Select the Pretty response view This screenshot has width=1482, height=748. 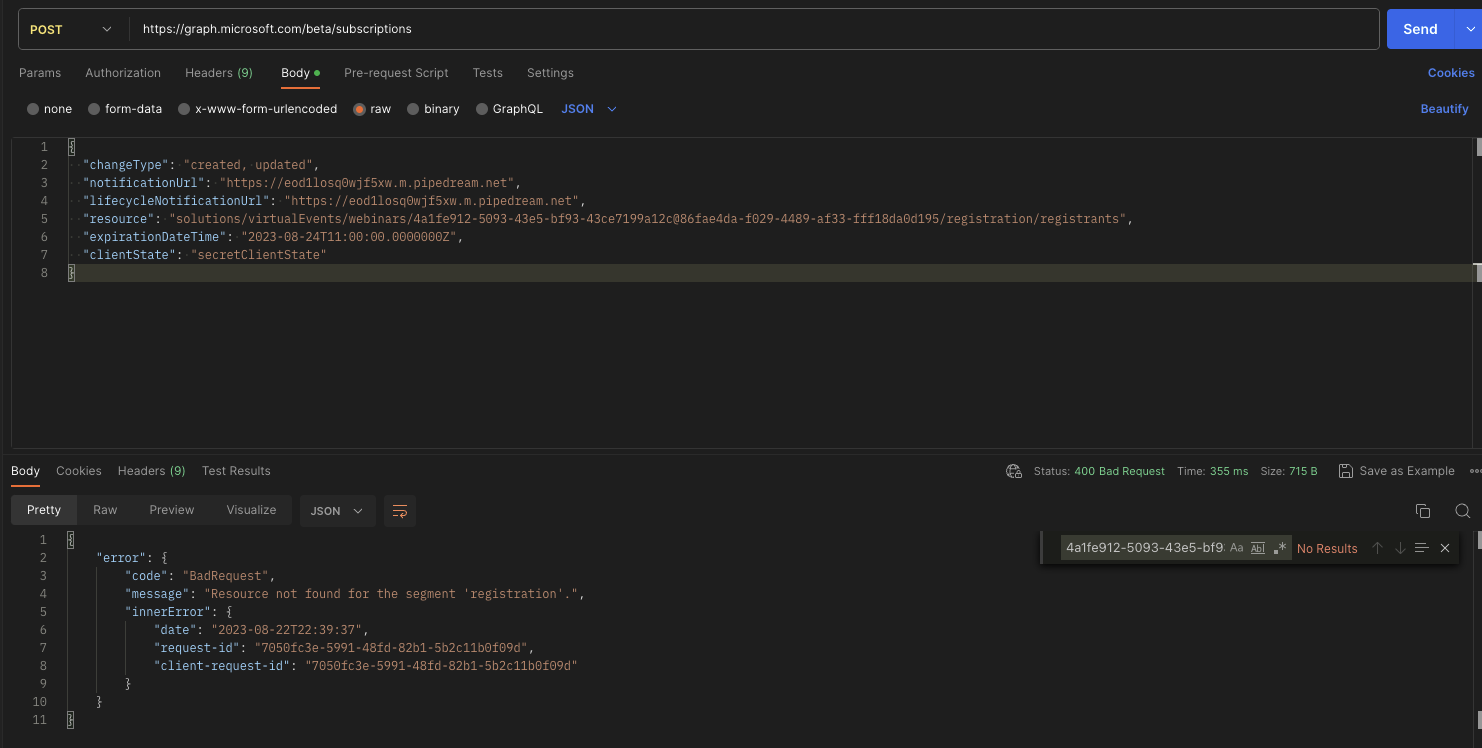44,510
